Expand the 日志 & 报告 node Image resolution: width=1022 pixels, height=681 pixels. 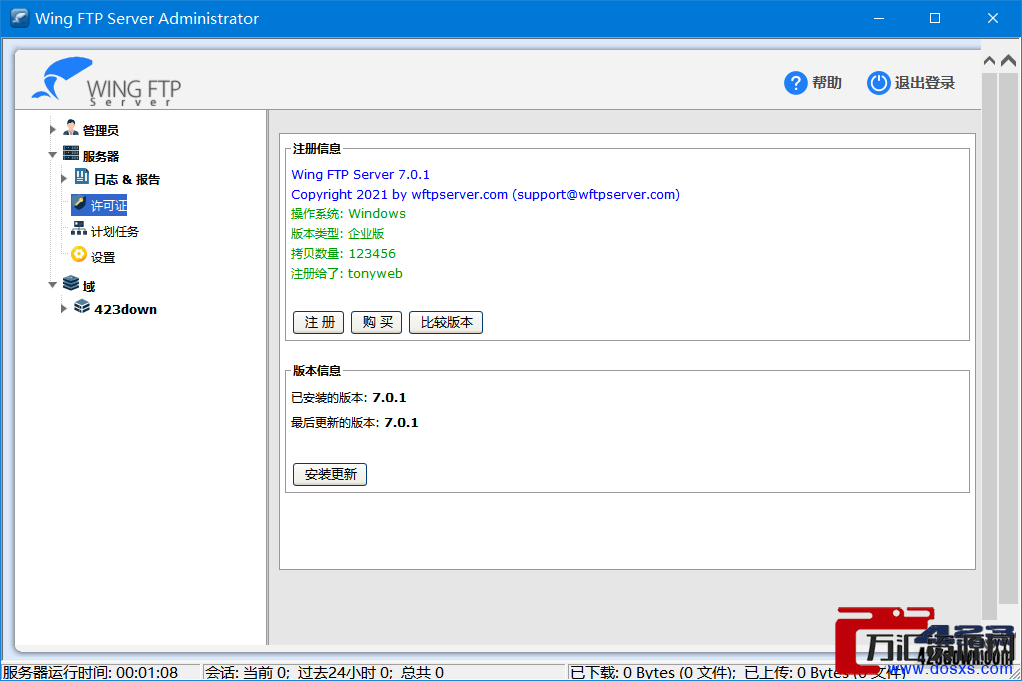point(63,179)
